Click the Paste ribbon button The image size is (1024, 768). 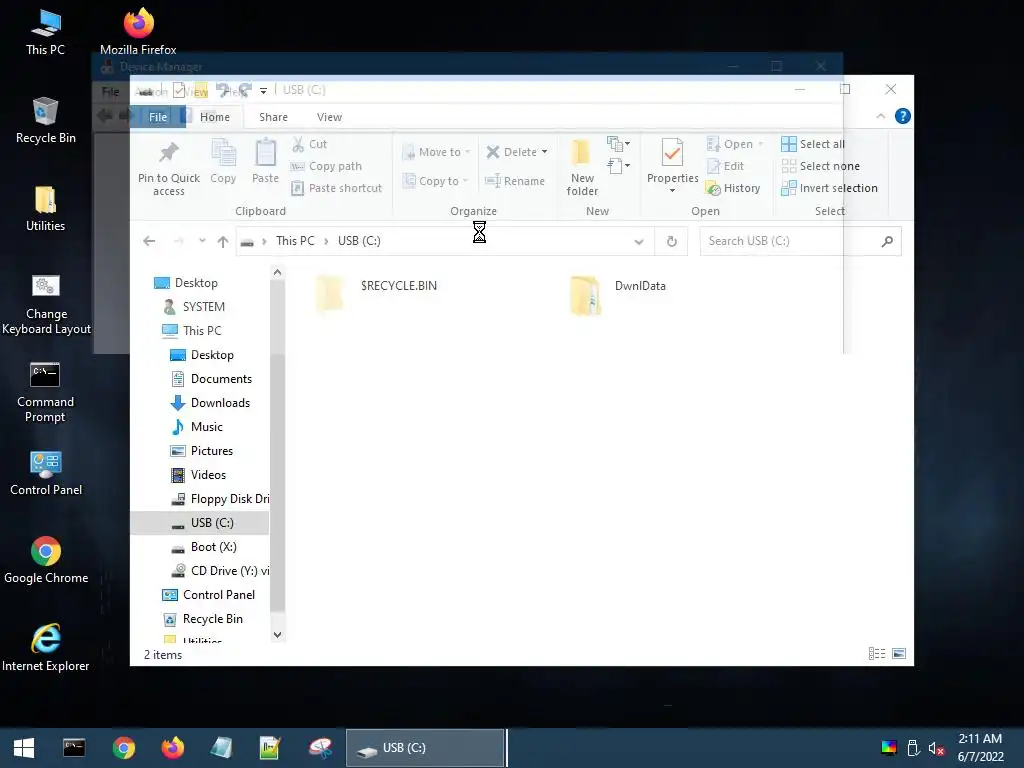(265, 162)
